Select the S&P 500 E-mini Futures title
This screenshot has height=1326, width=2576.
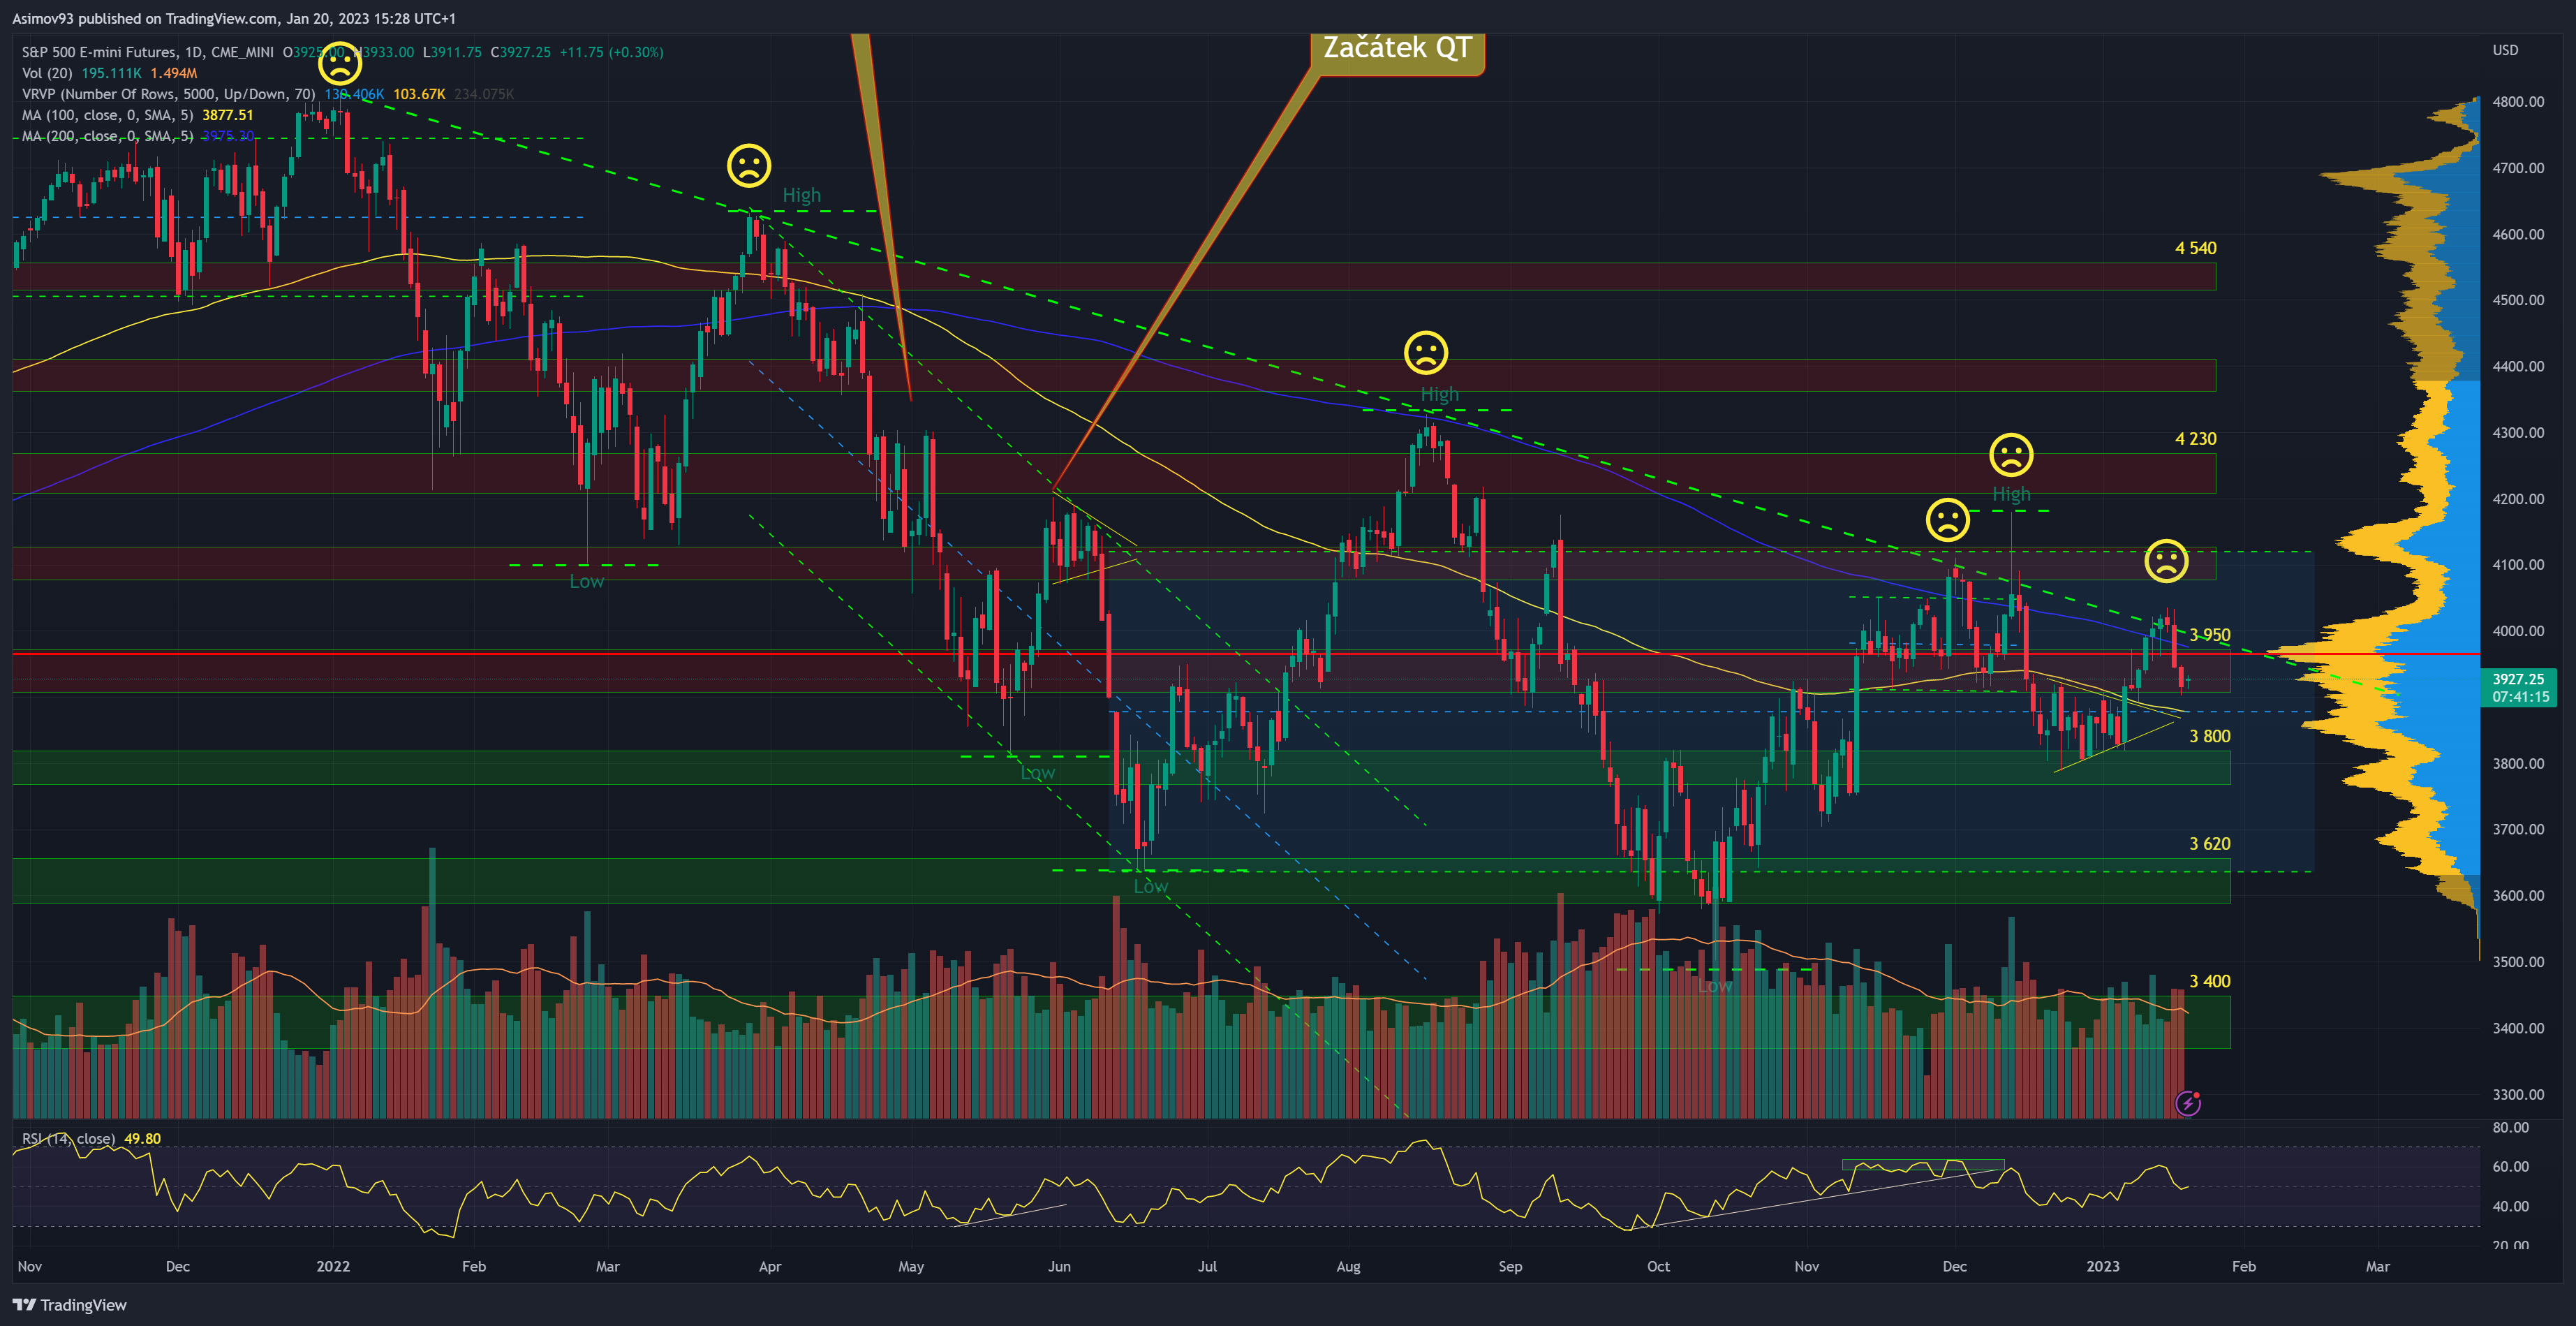pos(100,52)
